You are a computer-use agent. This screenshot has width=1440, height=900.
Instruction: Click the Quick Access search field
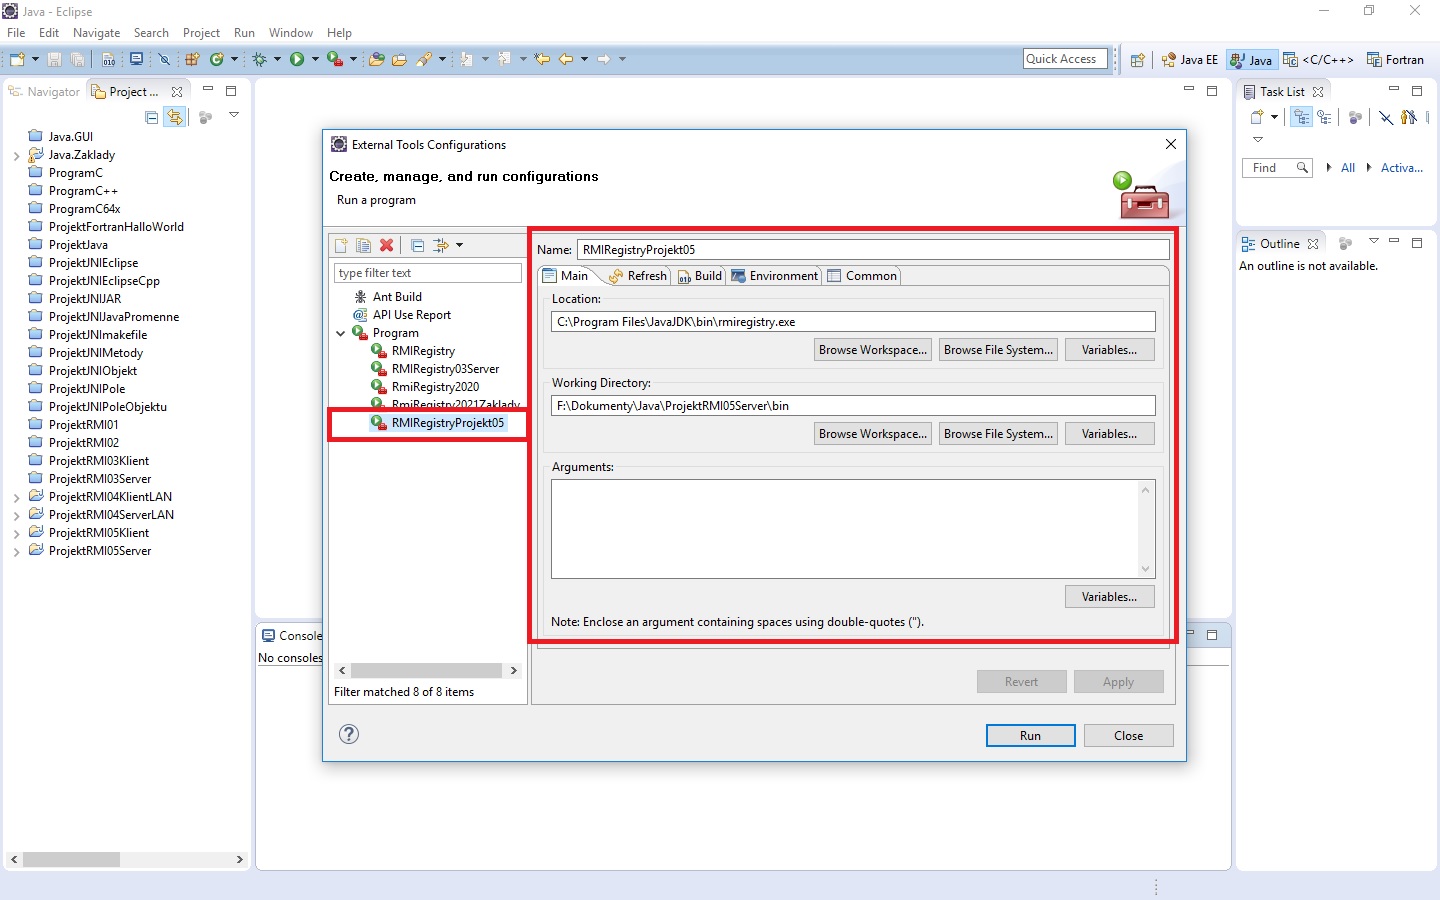click(x=1066, y=59)
